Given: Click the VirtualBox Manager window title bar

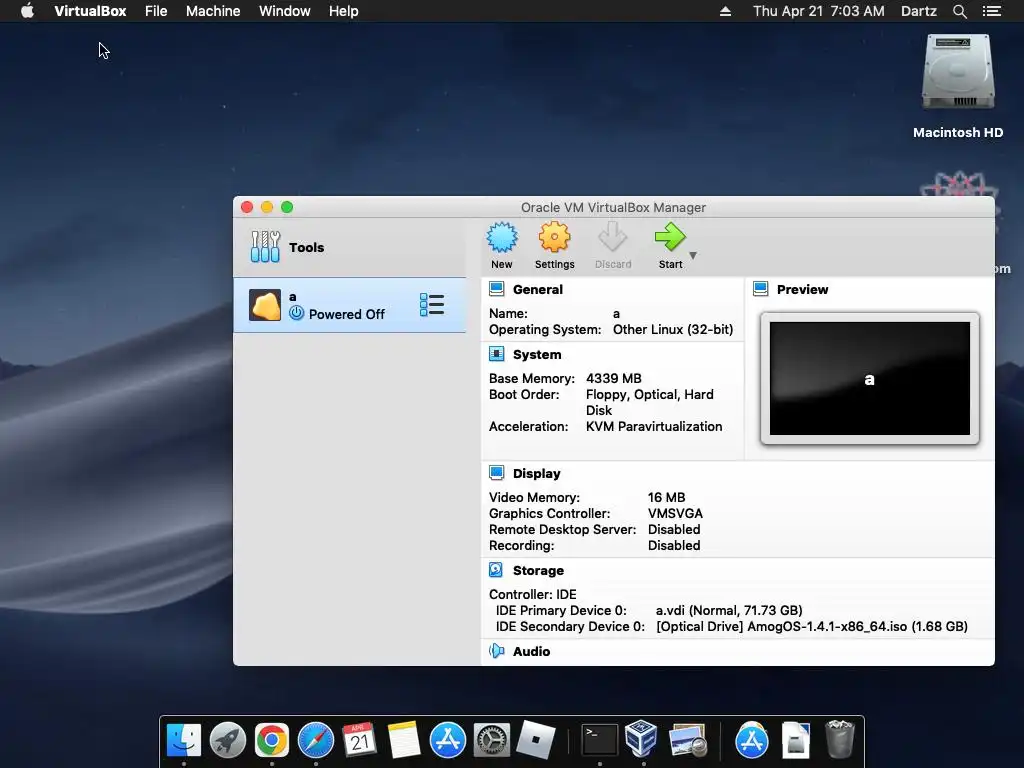Looking at the screenshot, I should (613, 207).
